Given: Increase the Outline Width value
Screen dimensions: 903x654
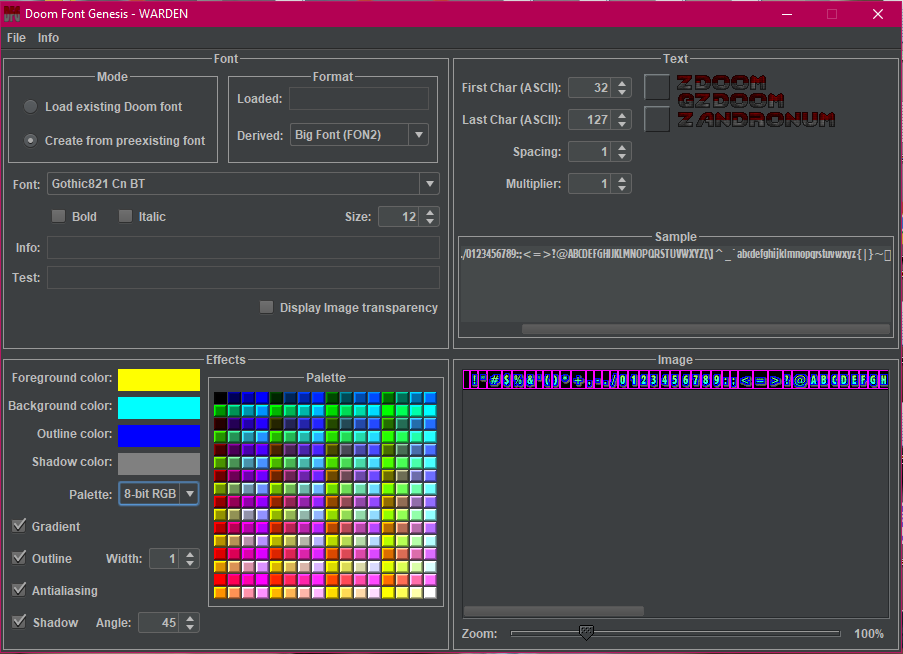Looking at the screenshot, I should click(x=190, y=554).
